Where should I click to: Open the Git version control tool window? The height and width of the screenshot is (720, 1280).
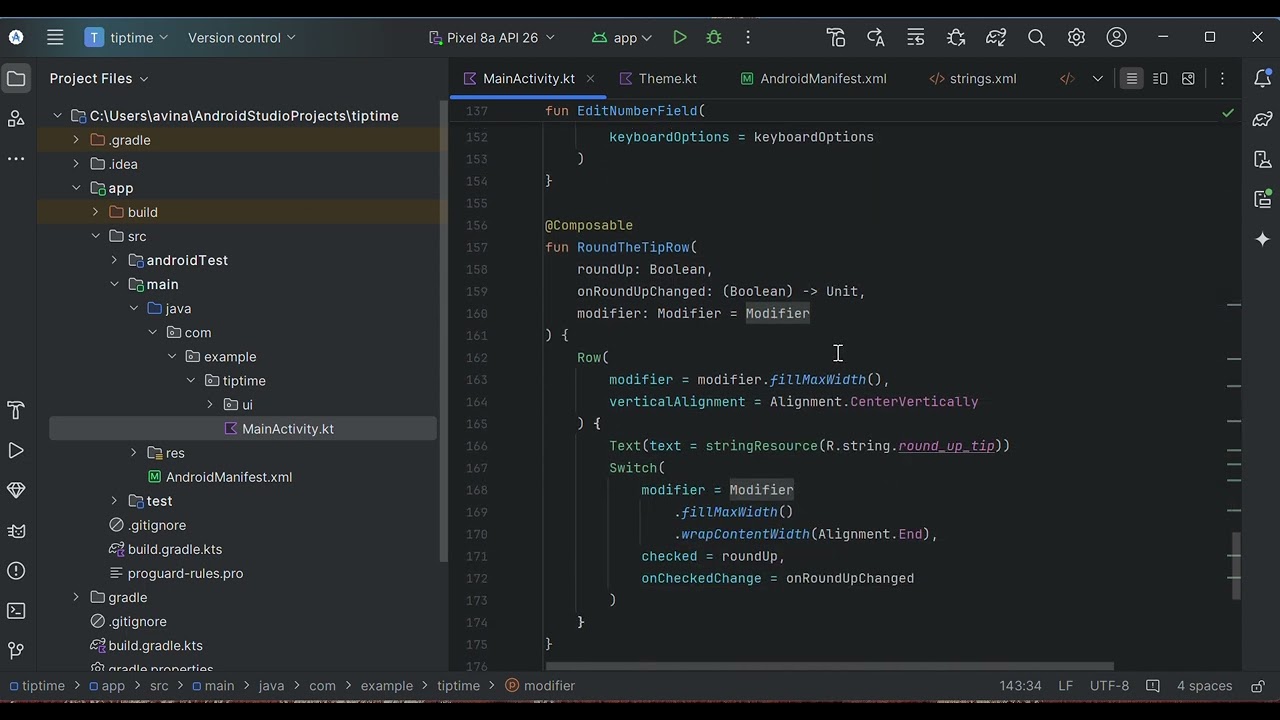(x=16, y=651)
